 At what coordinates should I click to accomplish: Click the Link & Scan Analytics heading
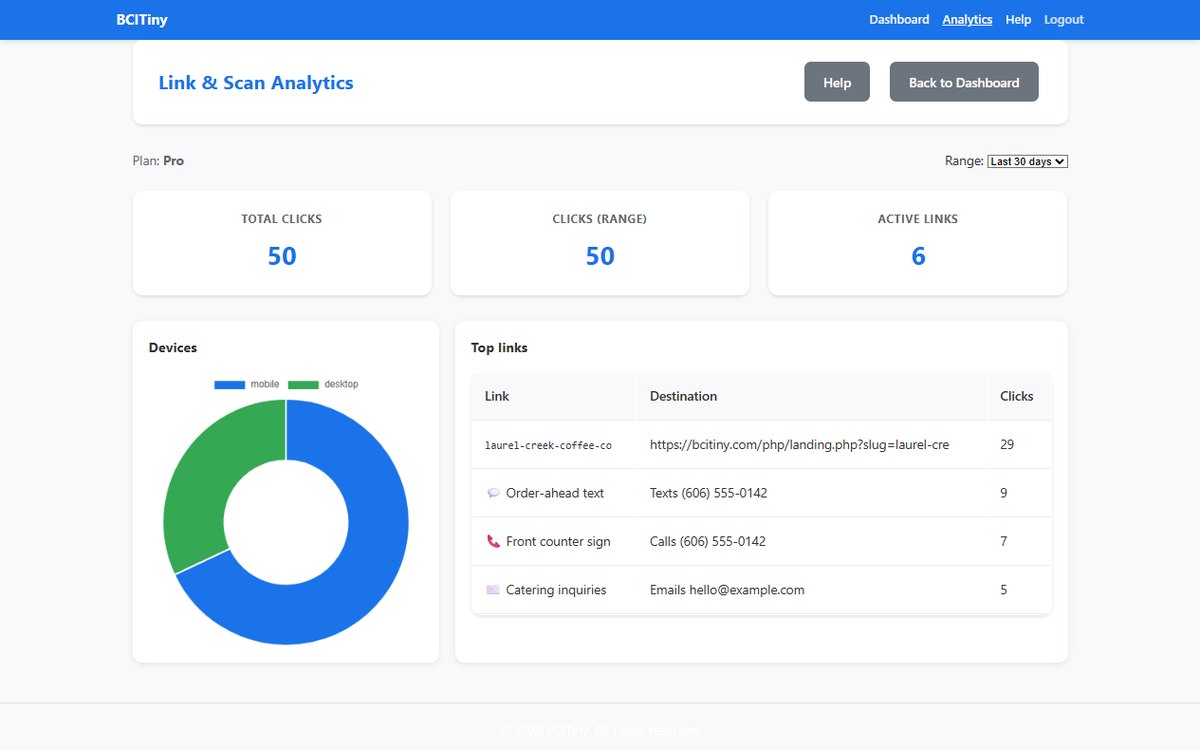(256, 82)
